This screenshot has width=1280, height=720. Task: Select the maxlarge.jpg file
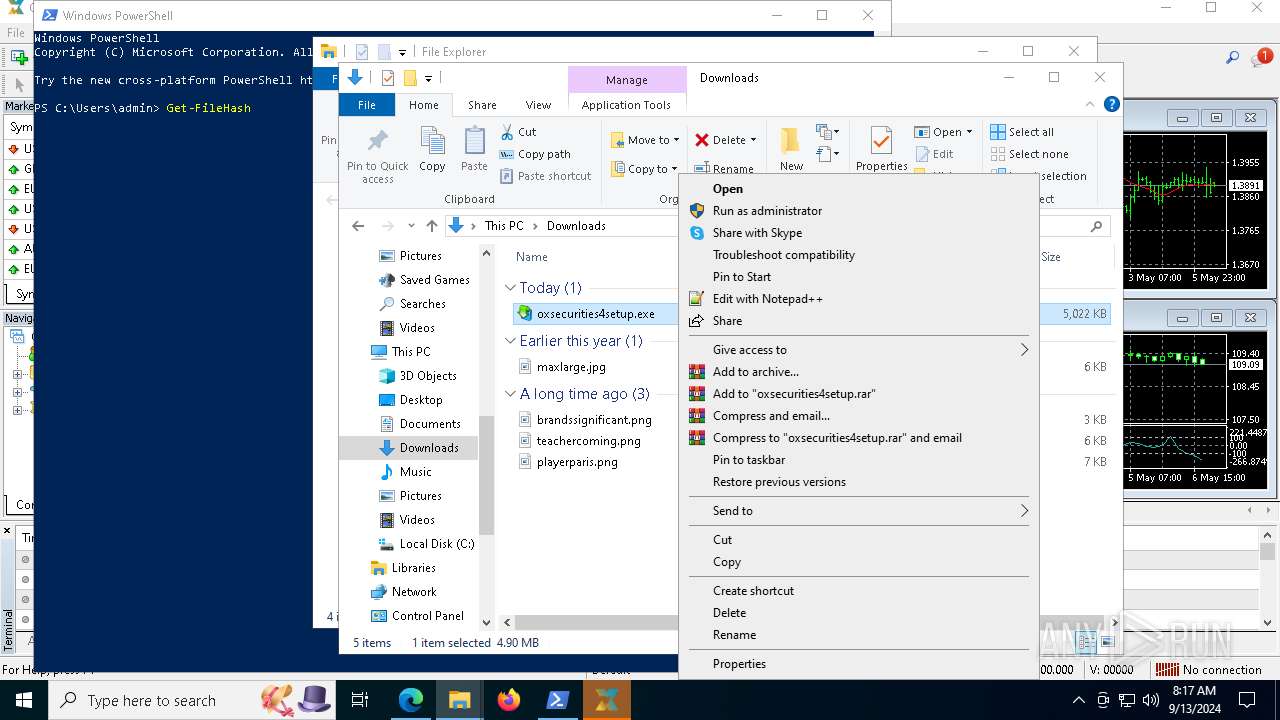coord(571,367)
